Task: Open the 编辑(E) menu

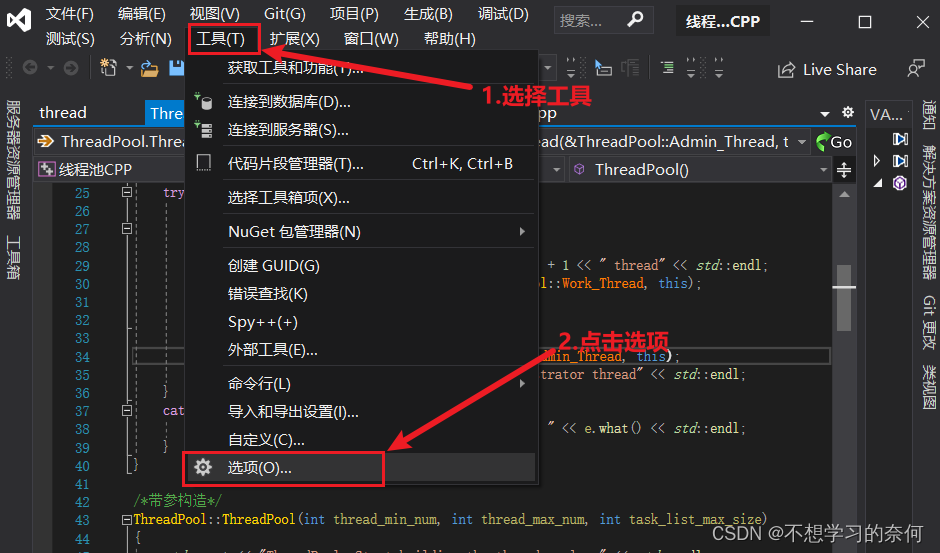Action: coord(141,14)
